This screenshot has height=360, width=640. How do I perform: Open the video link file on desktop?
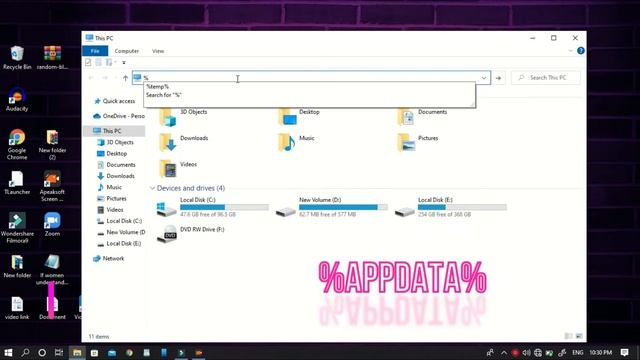tap(17, 308)
